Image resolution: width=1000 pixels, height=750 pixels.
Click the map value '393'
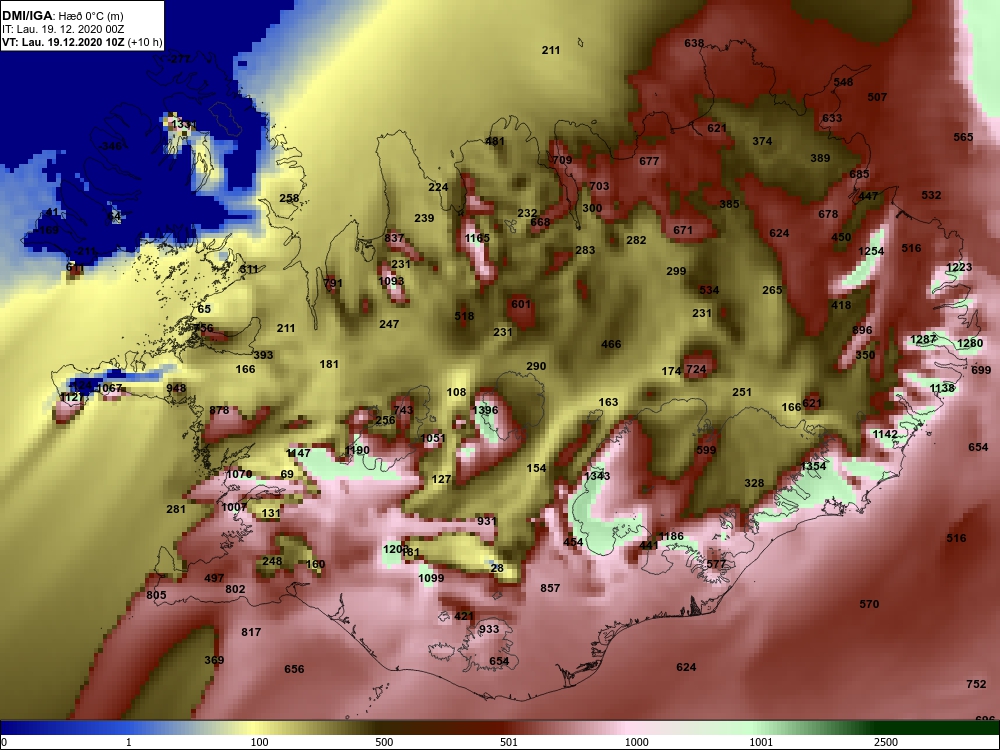263,355
